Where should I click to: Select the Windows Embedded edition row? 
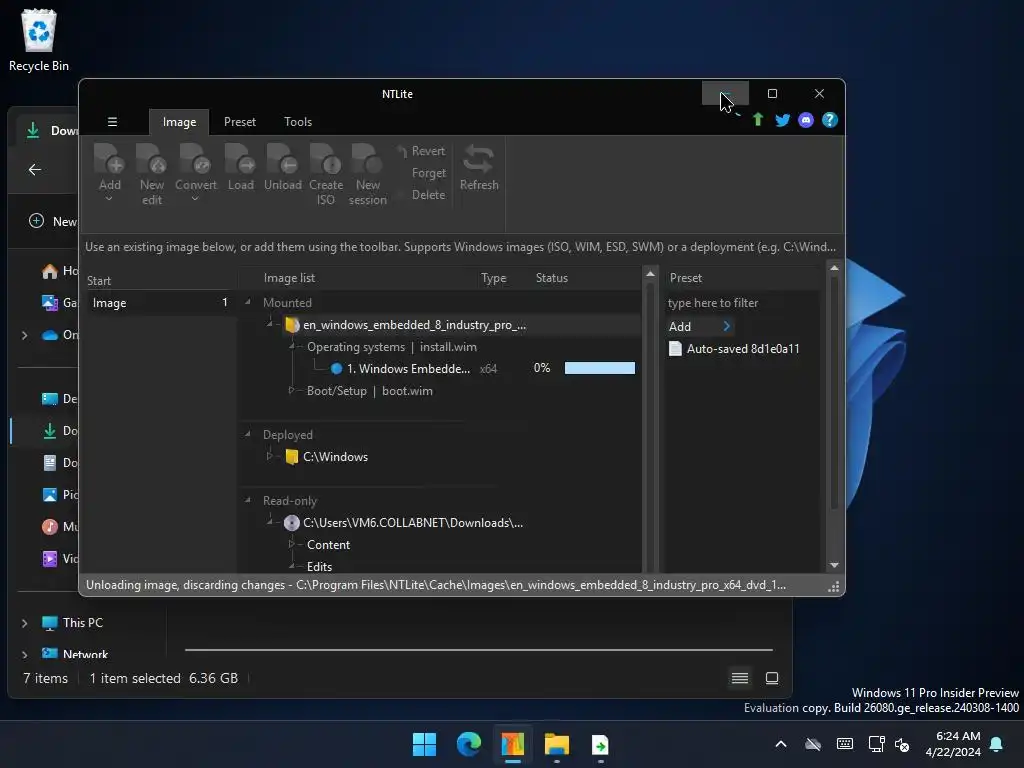coord(408,368)
